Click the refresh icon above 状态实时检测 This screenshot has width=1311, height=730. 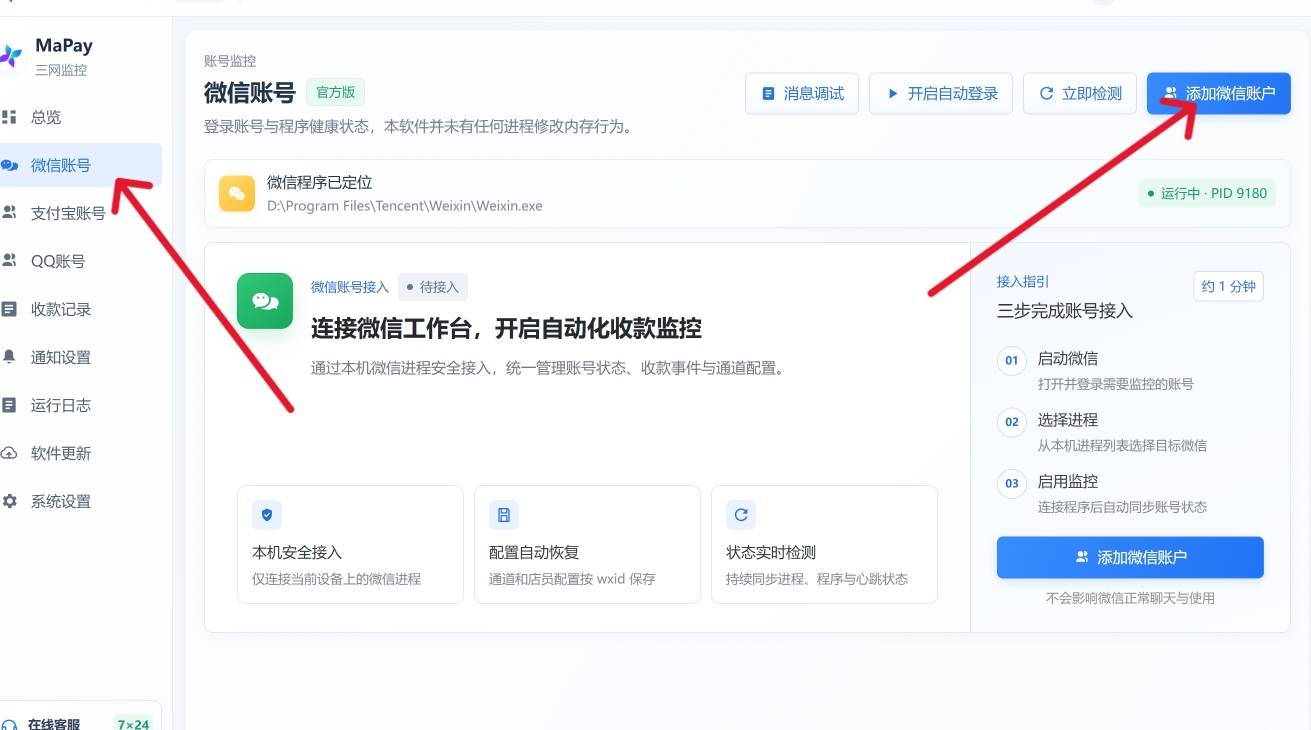click(x=741, y=515)
